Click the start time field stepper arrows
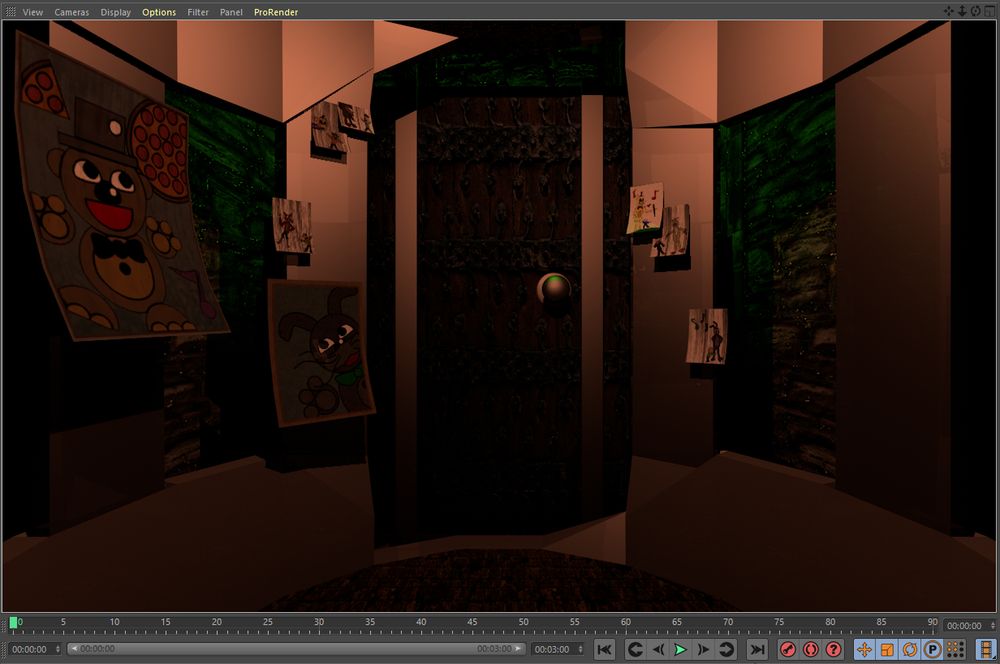This screenshot has width=1000, height=664. point(58,649)
